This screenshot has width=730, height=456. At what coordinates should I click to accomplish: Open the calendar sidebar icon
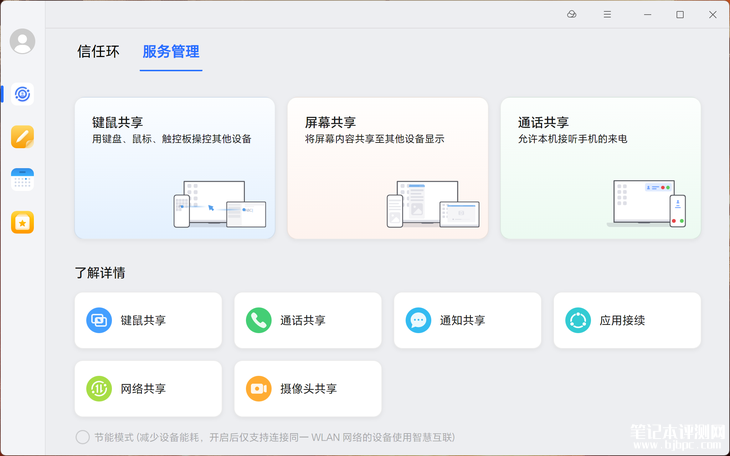[x=22, y=180]
